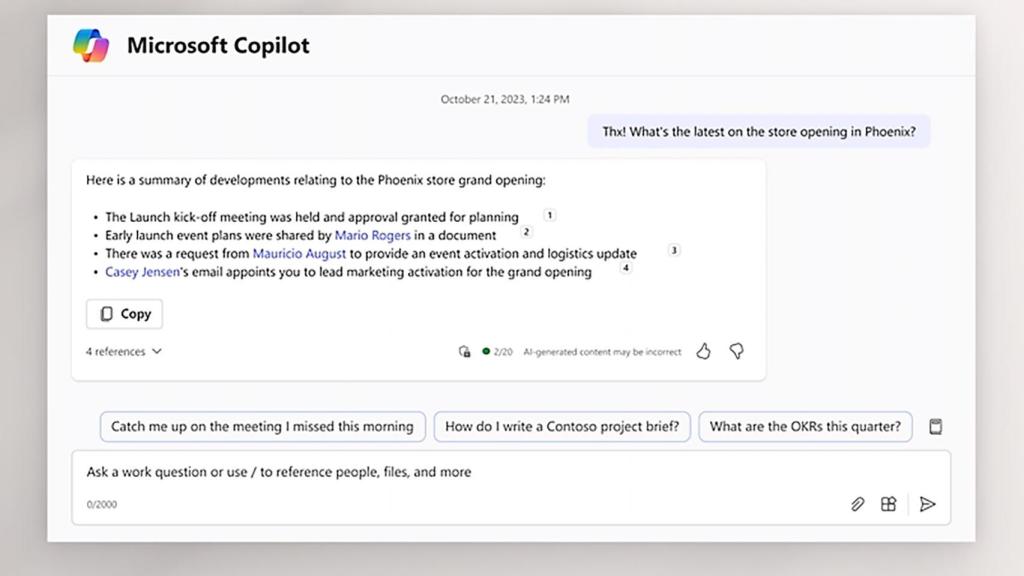Click the data protection shield icon
The width and height of the screenshot is (1024, 576).
[x=464, y=352]
